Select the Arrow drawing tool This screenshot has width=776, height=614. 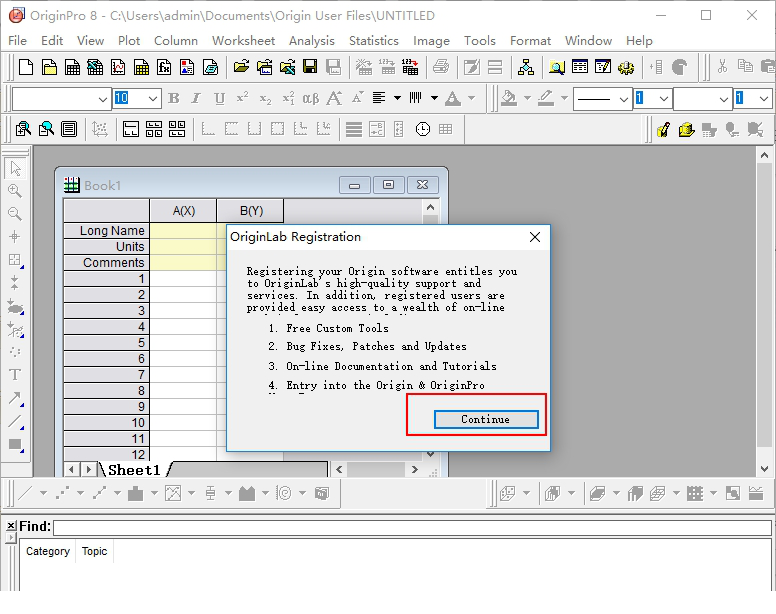15,398
